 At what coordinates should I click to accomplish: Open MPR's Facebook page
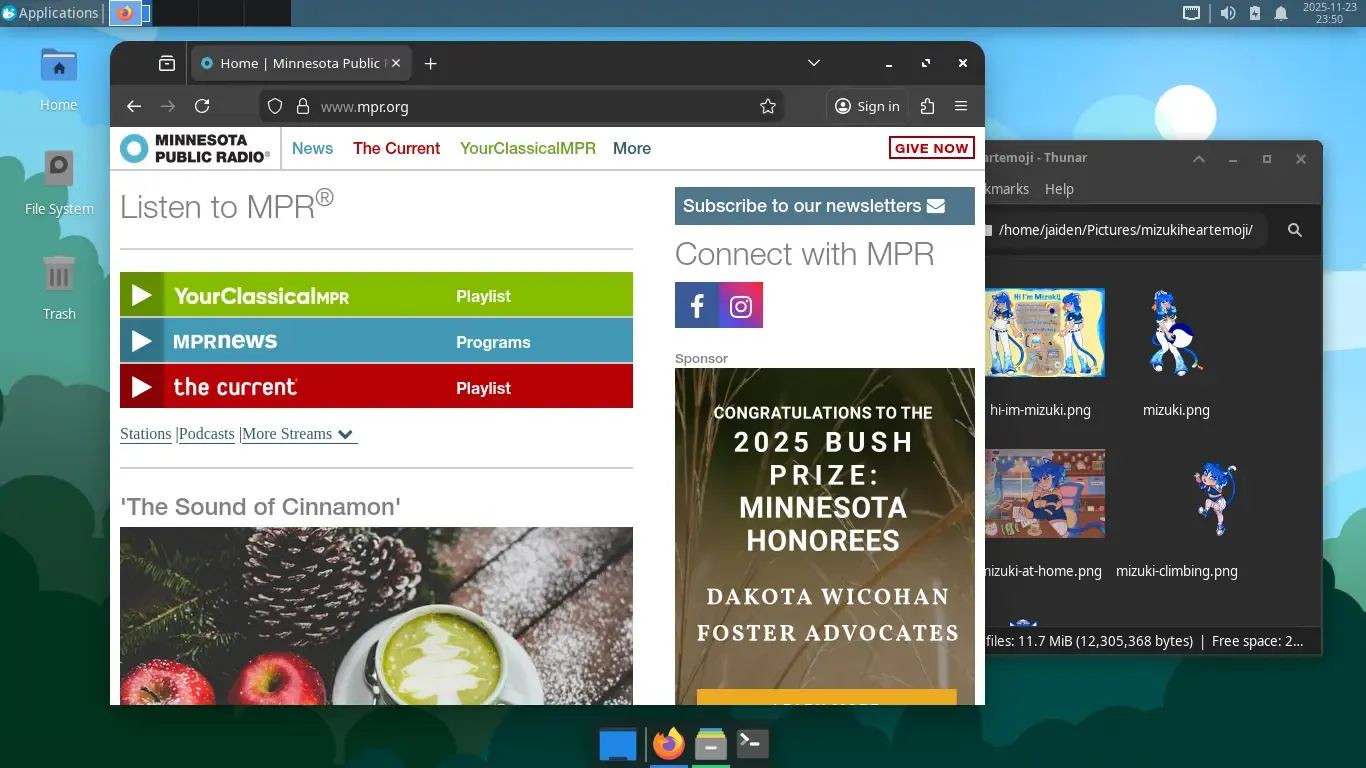pyautogui.click(x=697, y=305)
